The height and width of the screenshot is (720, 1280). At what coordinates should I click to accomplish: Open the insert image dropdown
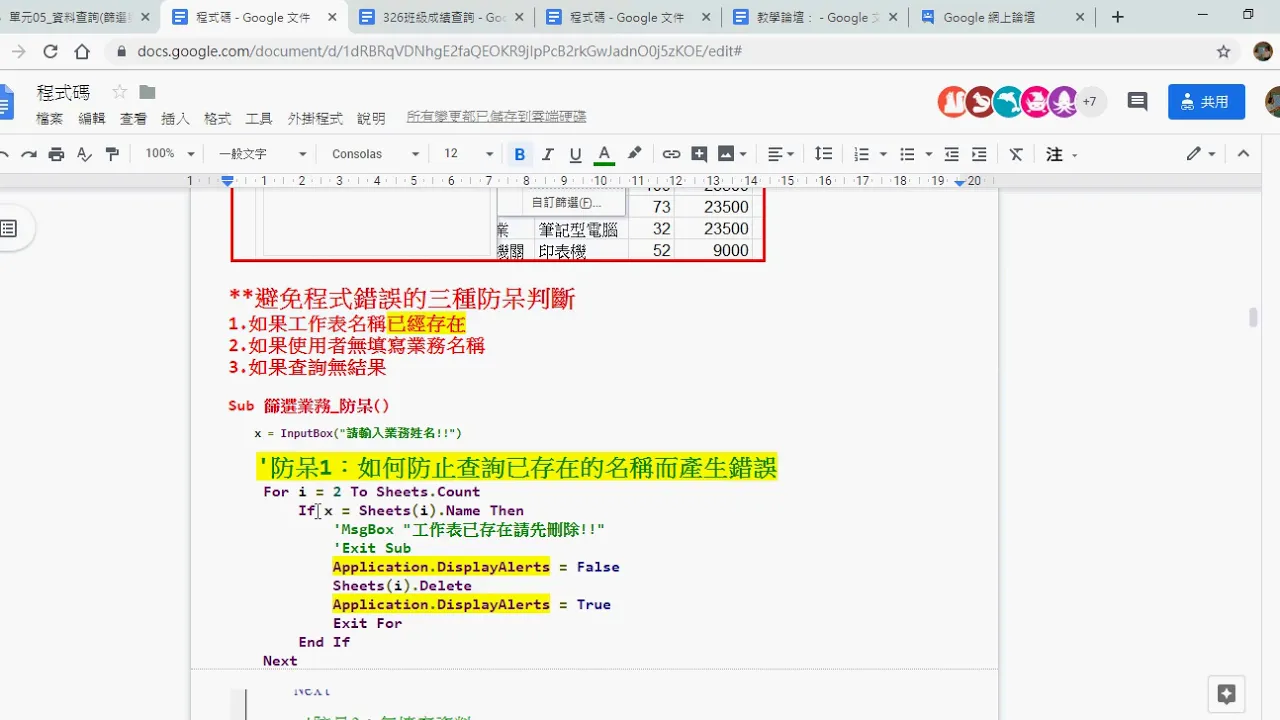tap(733, 154)
